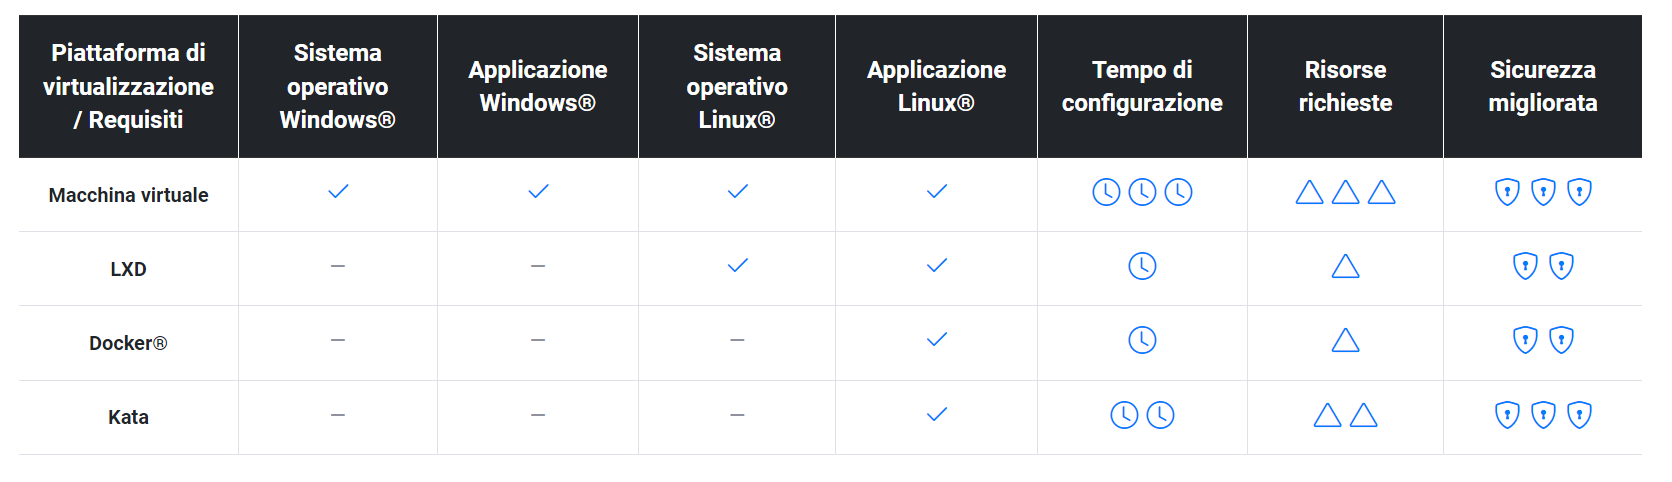Click the Windows application checkmark for Macchina virtuale
The width and height of the screenshot is (1672, 482).
tap(538, 191)
